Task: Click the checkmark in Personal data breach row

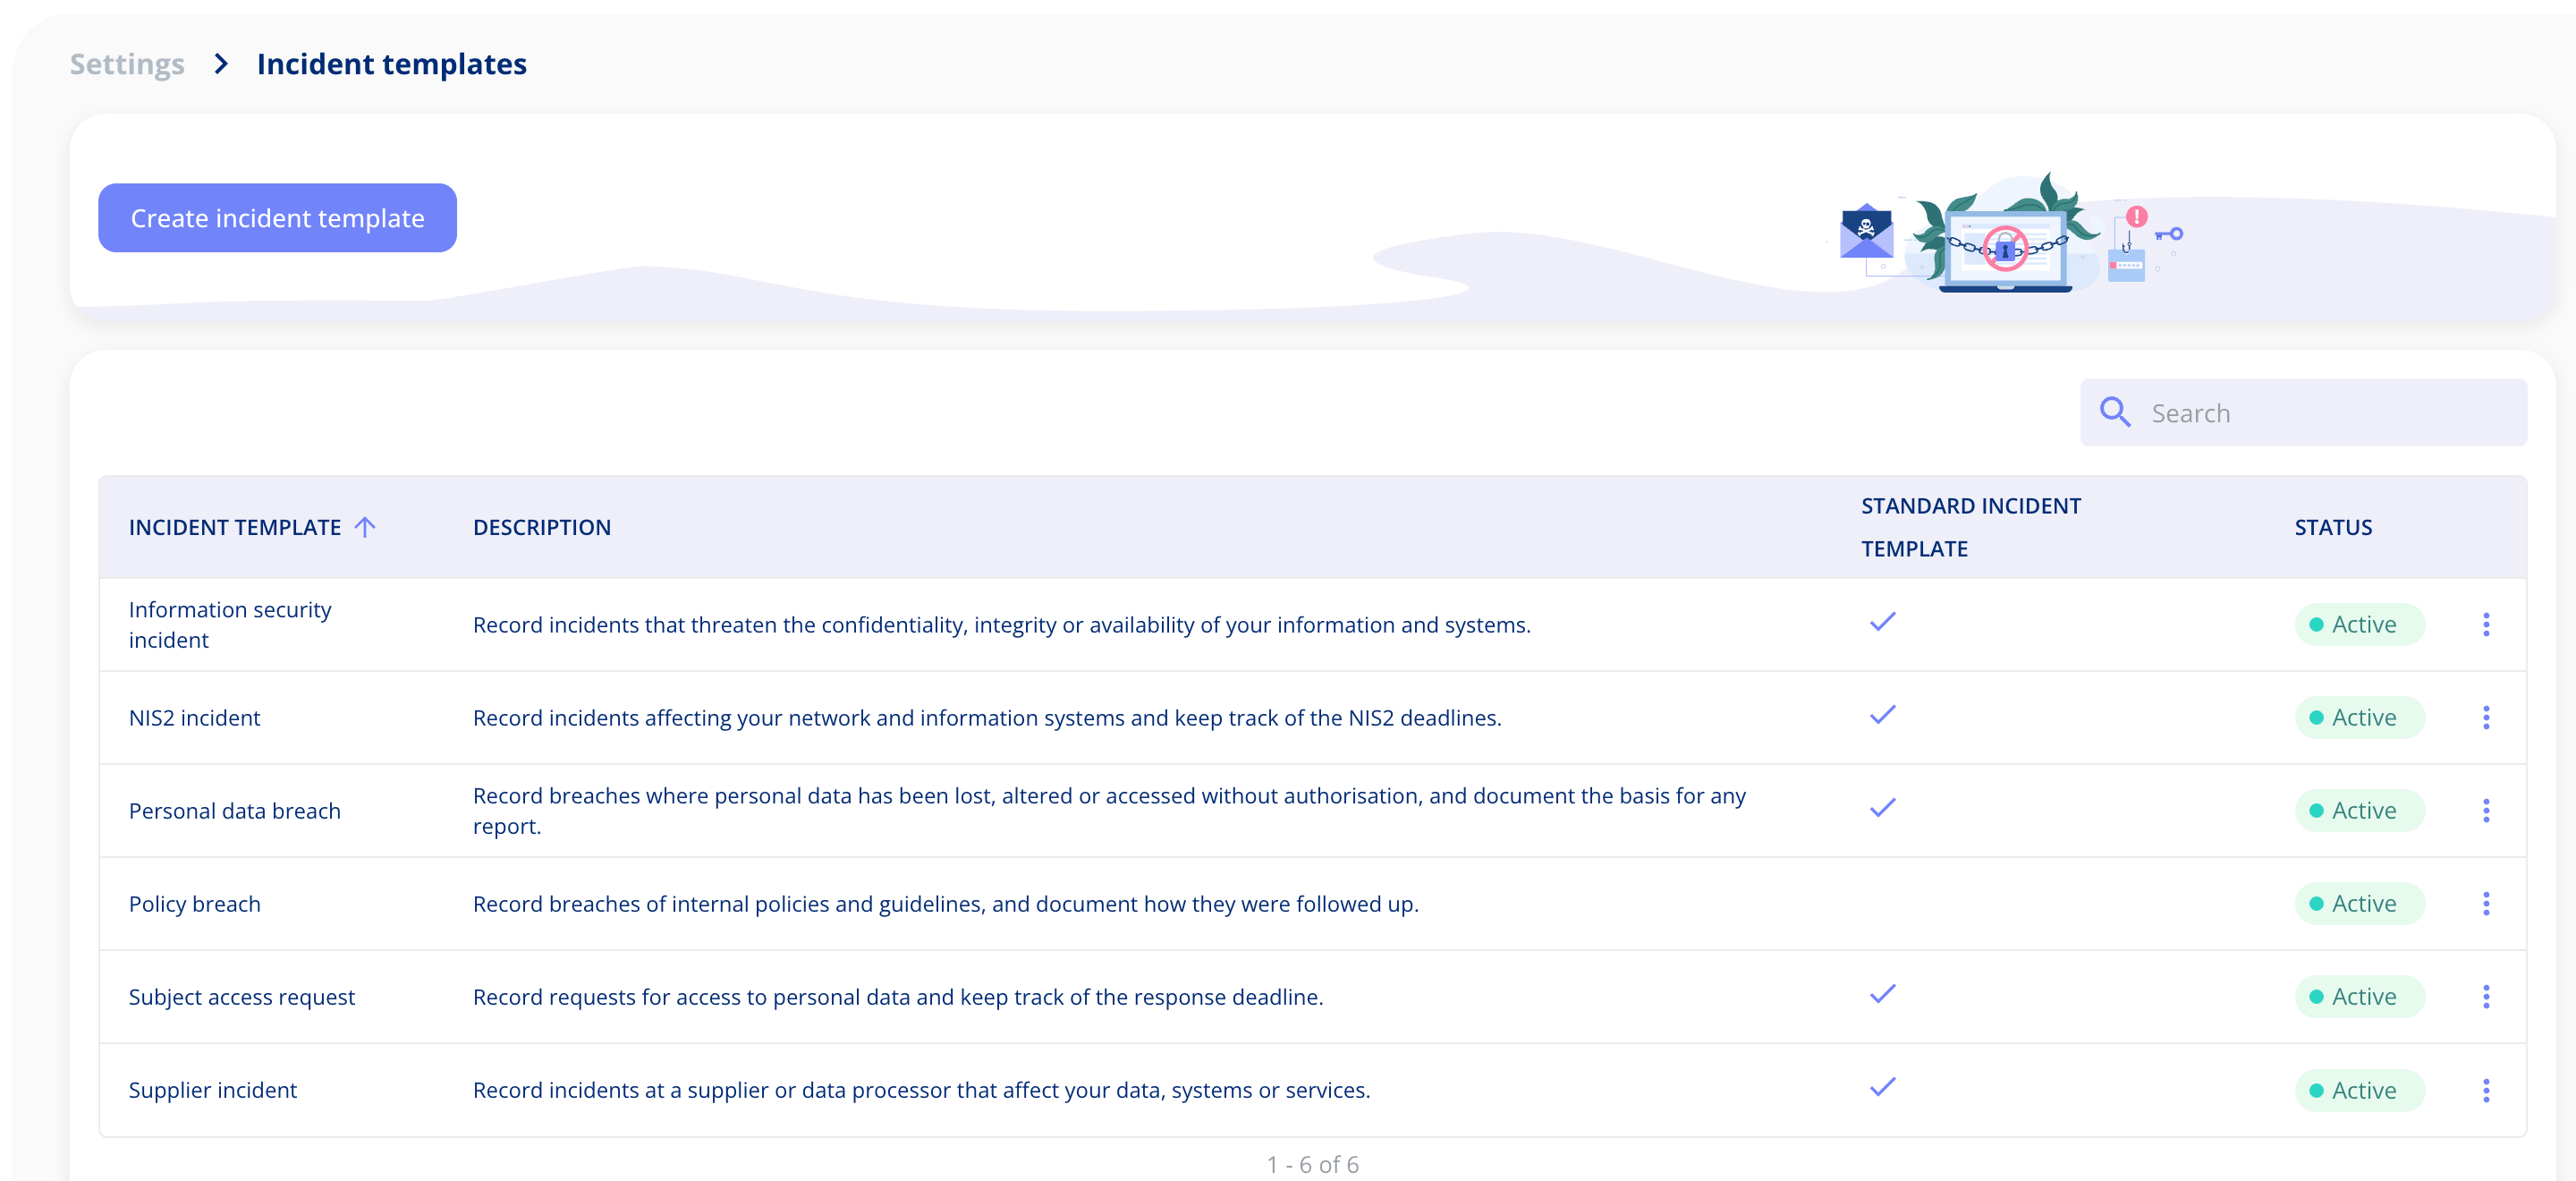Action: coord(1883,808)
